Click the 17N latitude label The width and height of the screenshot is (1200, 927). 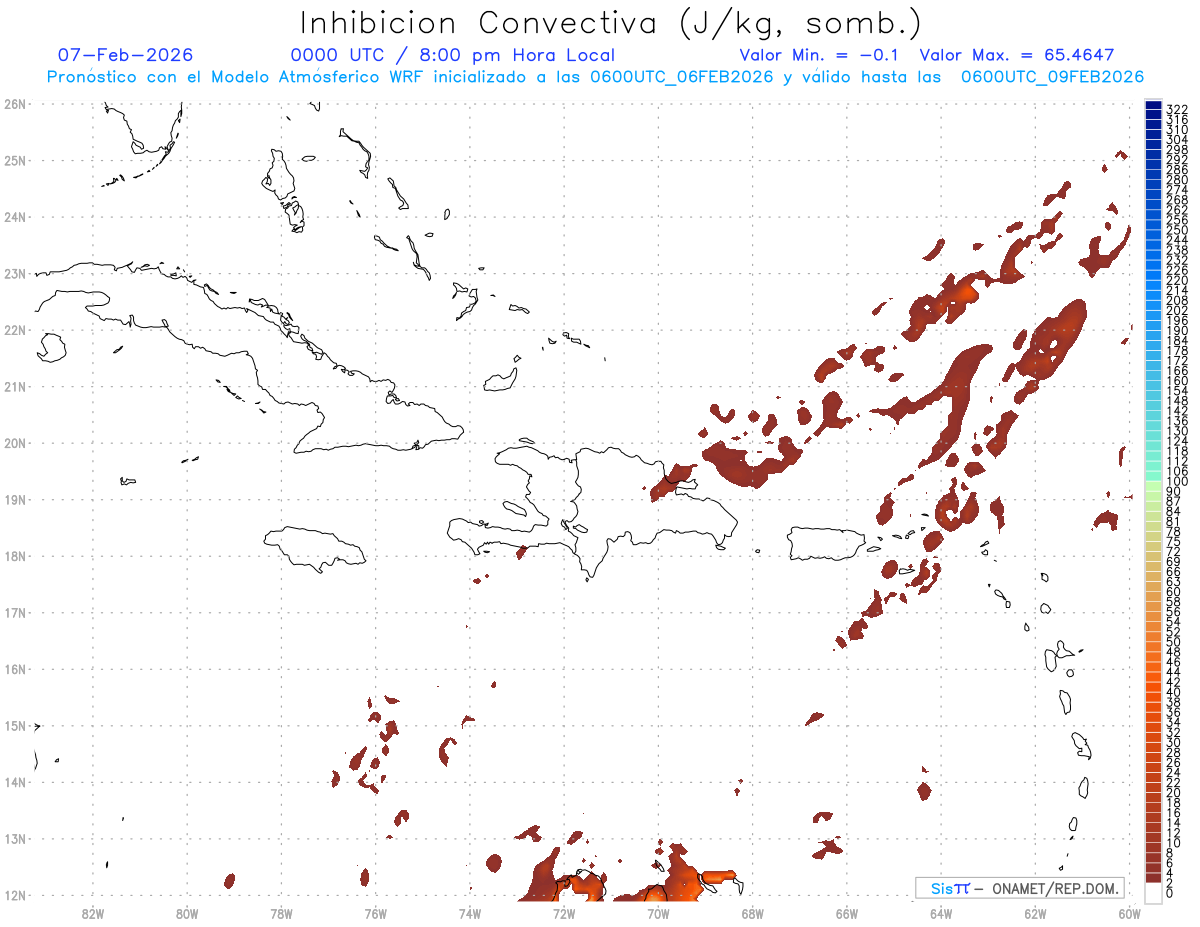point(15,612)
